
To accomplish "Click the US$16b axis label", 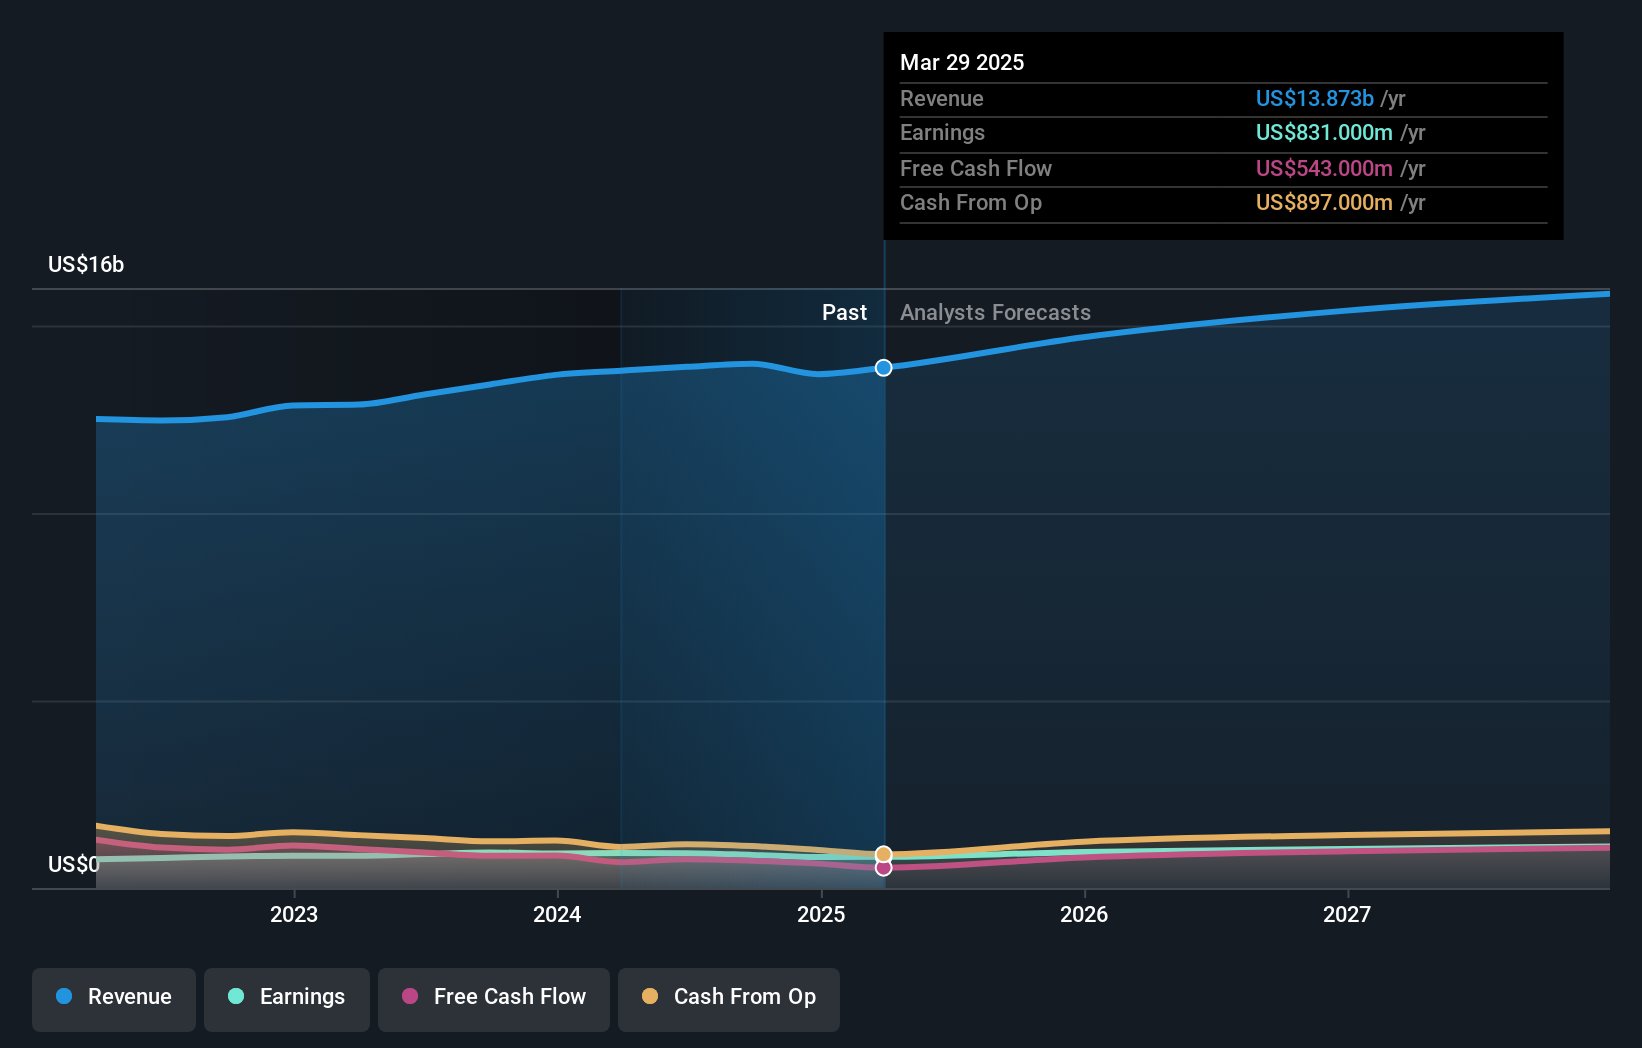I will (x=86, y=264).
